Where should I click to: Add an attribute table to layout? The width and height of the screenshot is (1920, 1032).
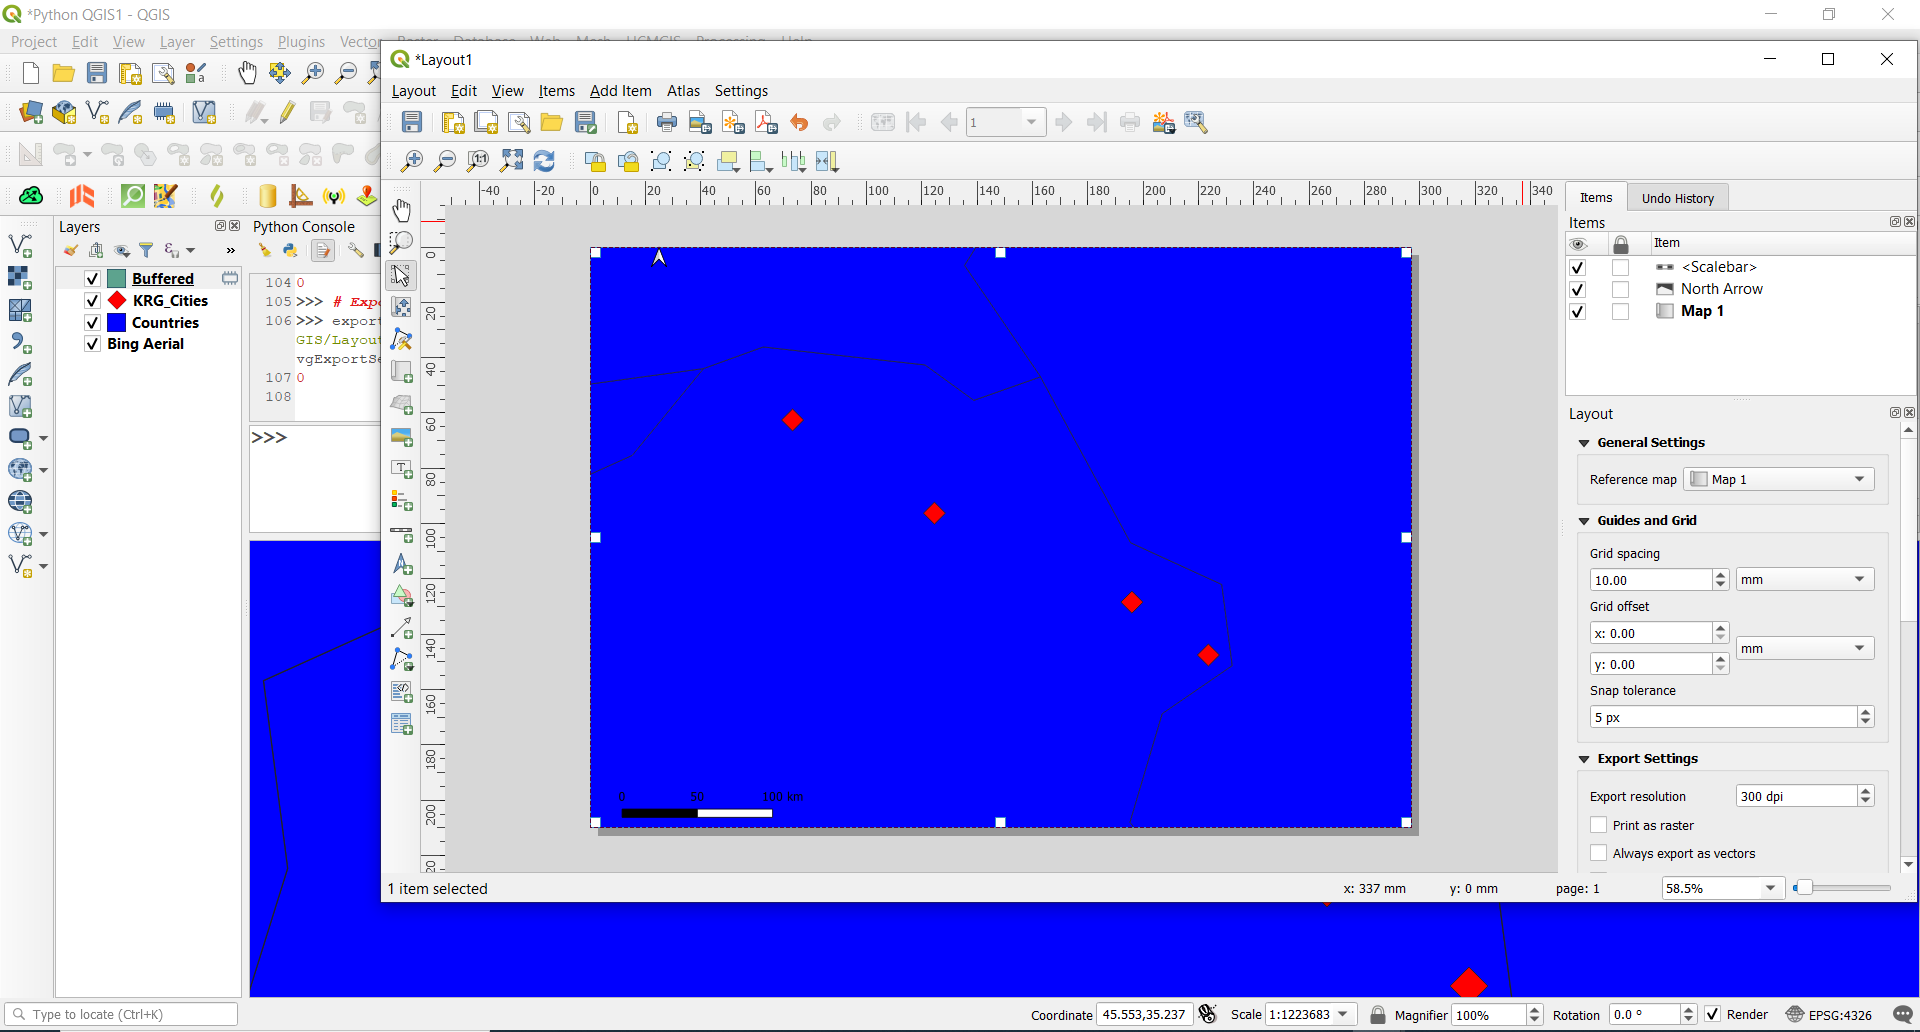402,724
